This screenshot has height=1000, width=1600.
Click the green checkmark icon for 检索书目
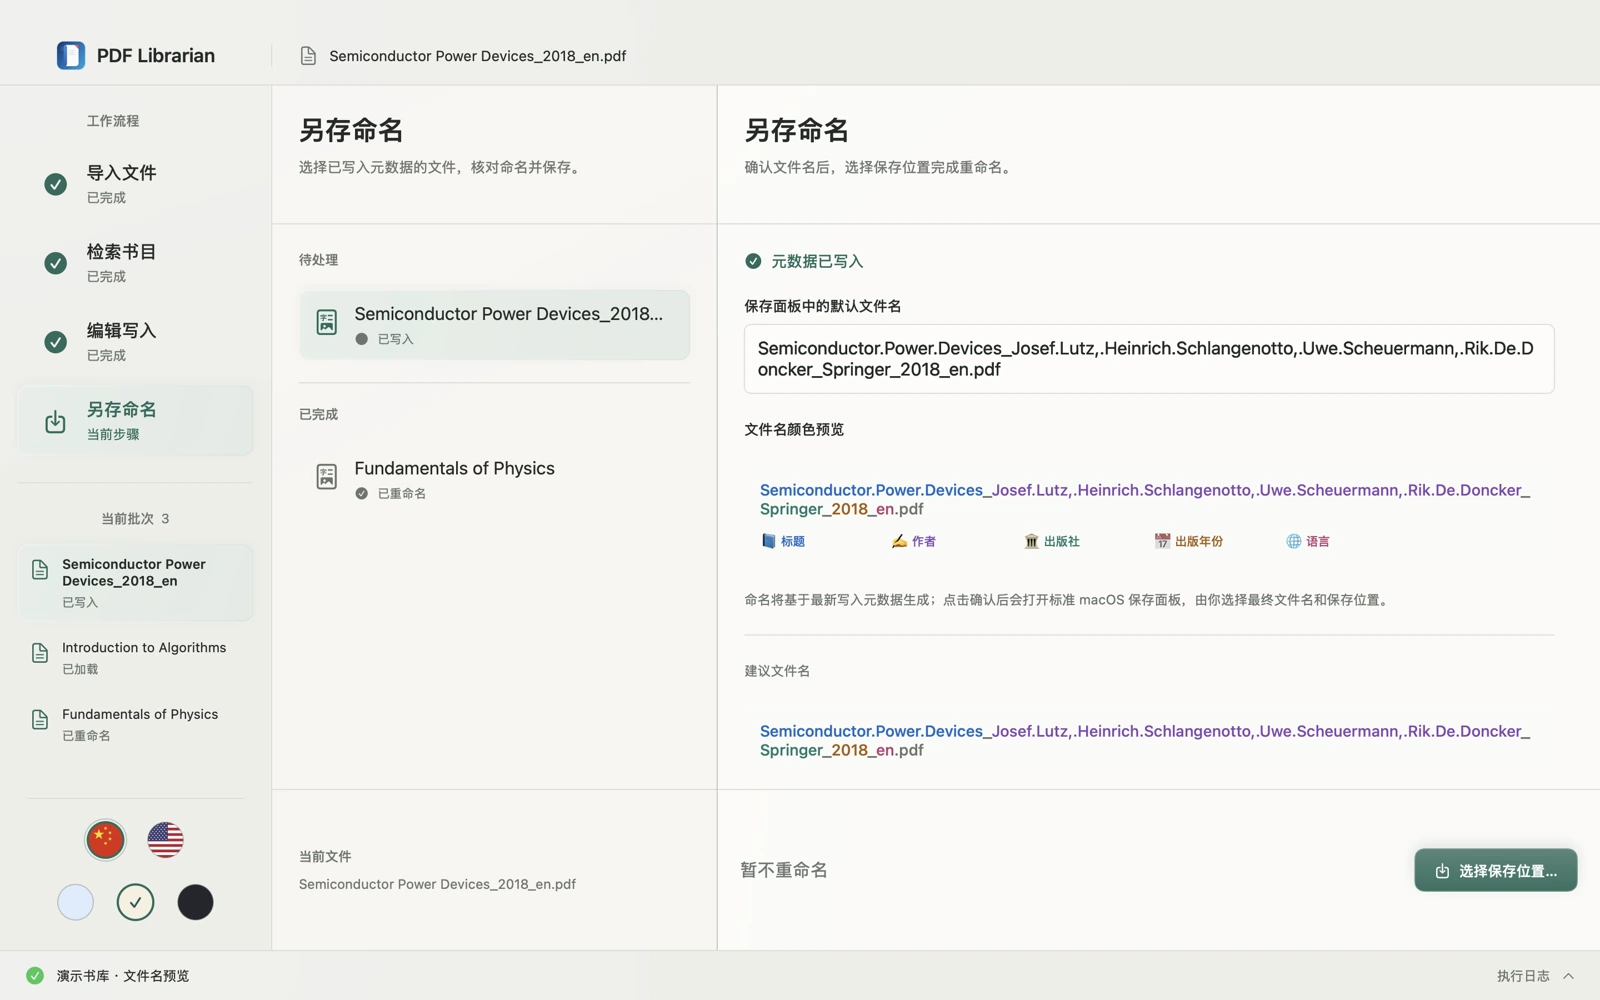pyautogui.click(x=56, y=263)
